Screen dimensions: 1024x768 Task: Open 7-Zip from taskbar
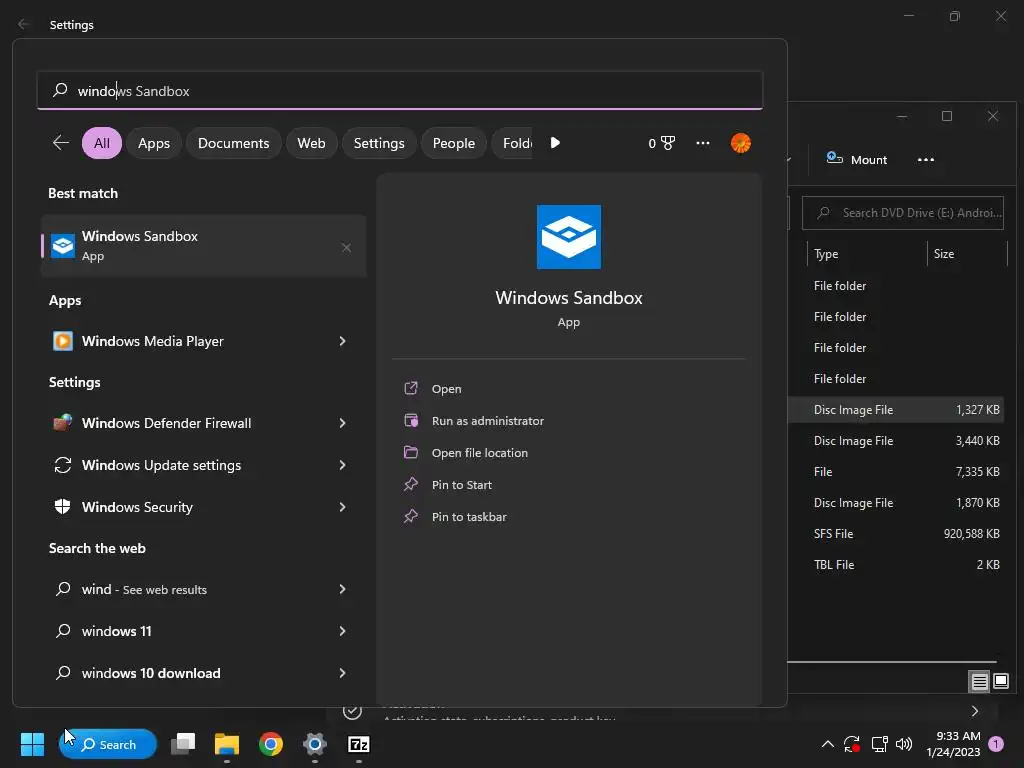point(359,744)
